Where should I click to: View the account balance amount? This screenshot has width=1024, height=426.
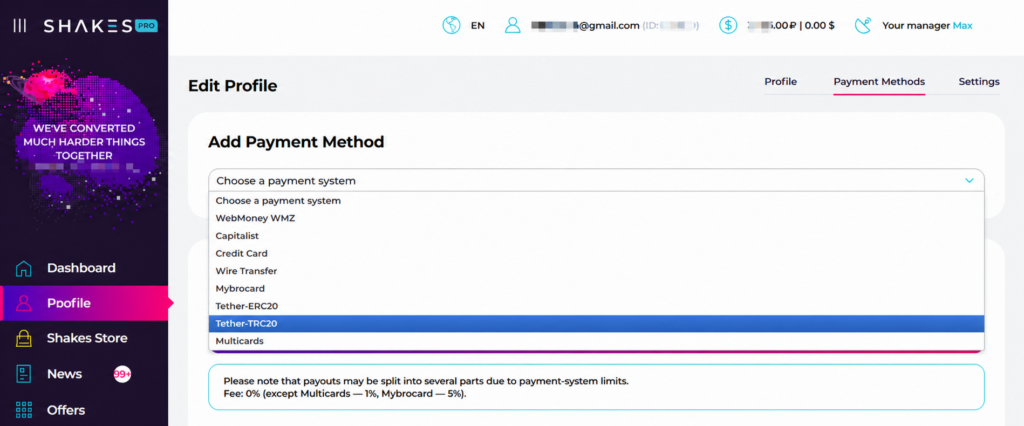pos(790,26)
